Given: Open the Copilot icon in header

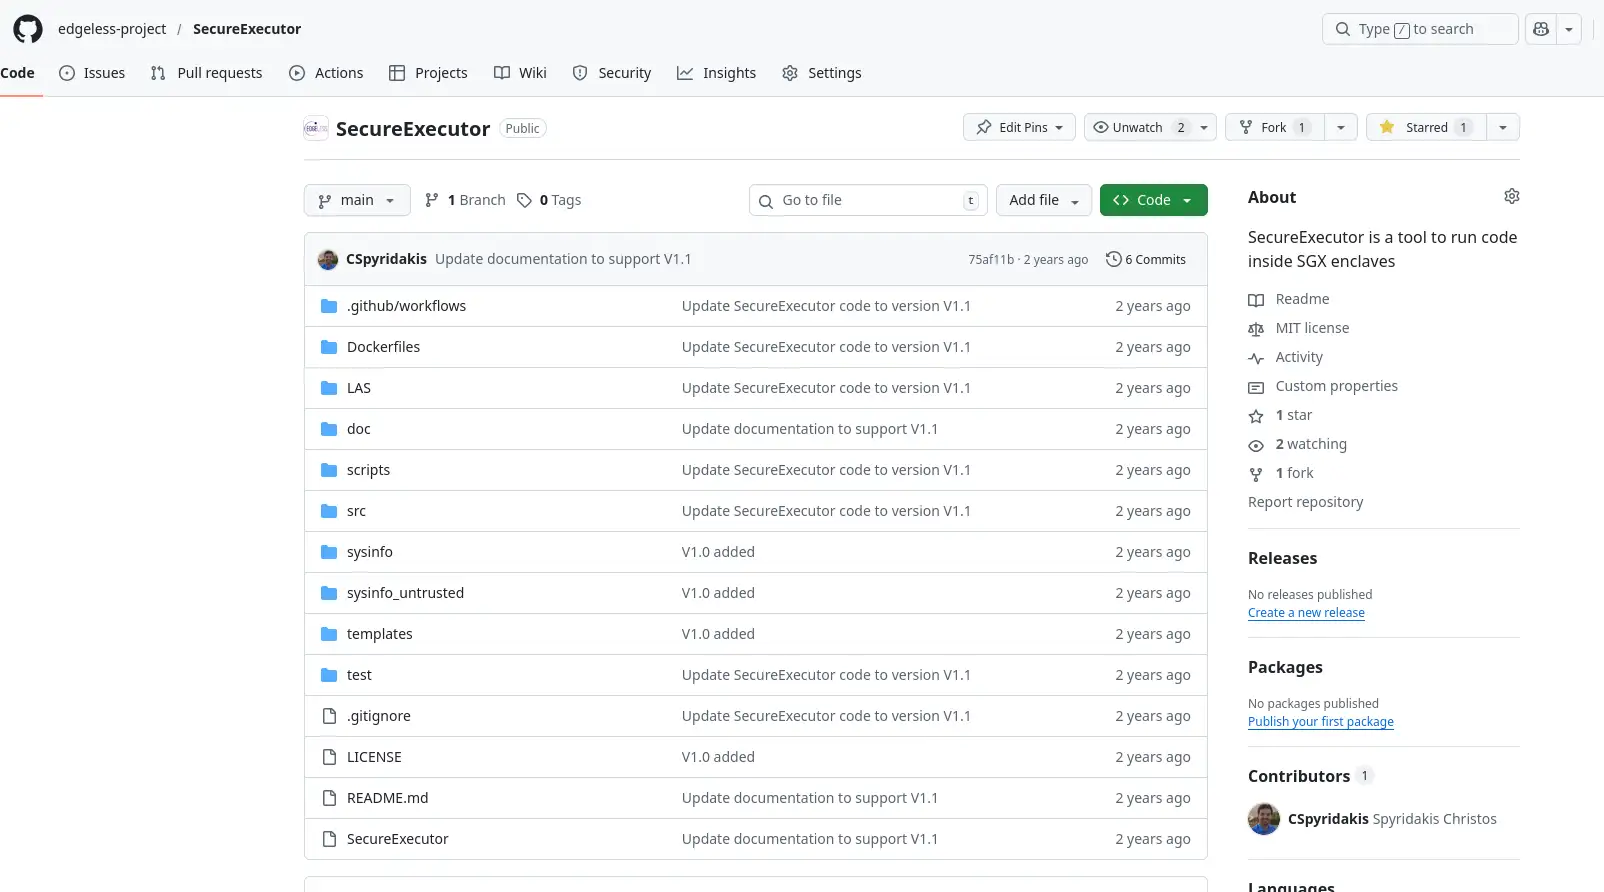Looking at the screenshot, I should (x=1541, y=29).
